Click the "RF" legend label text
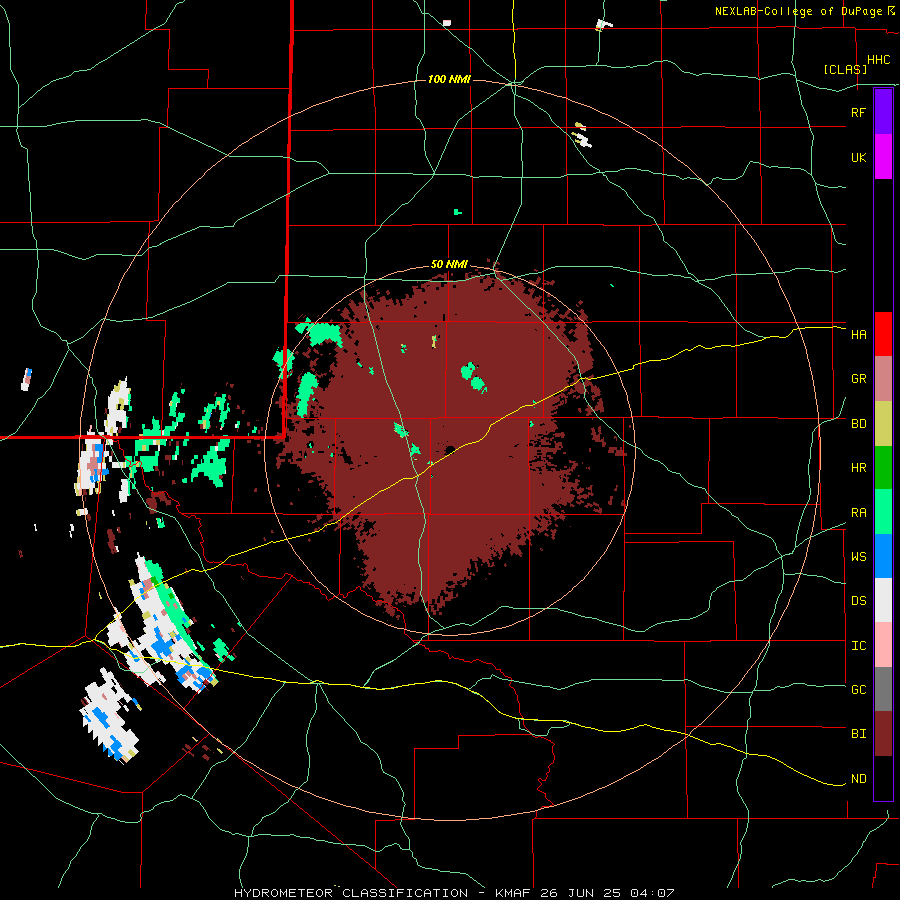The width and height of the screenshot is (900, 900). click(x=858, y=112)
